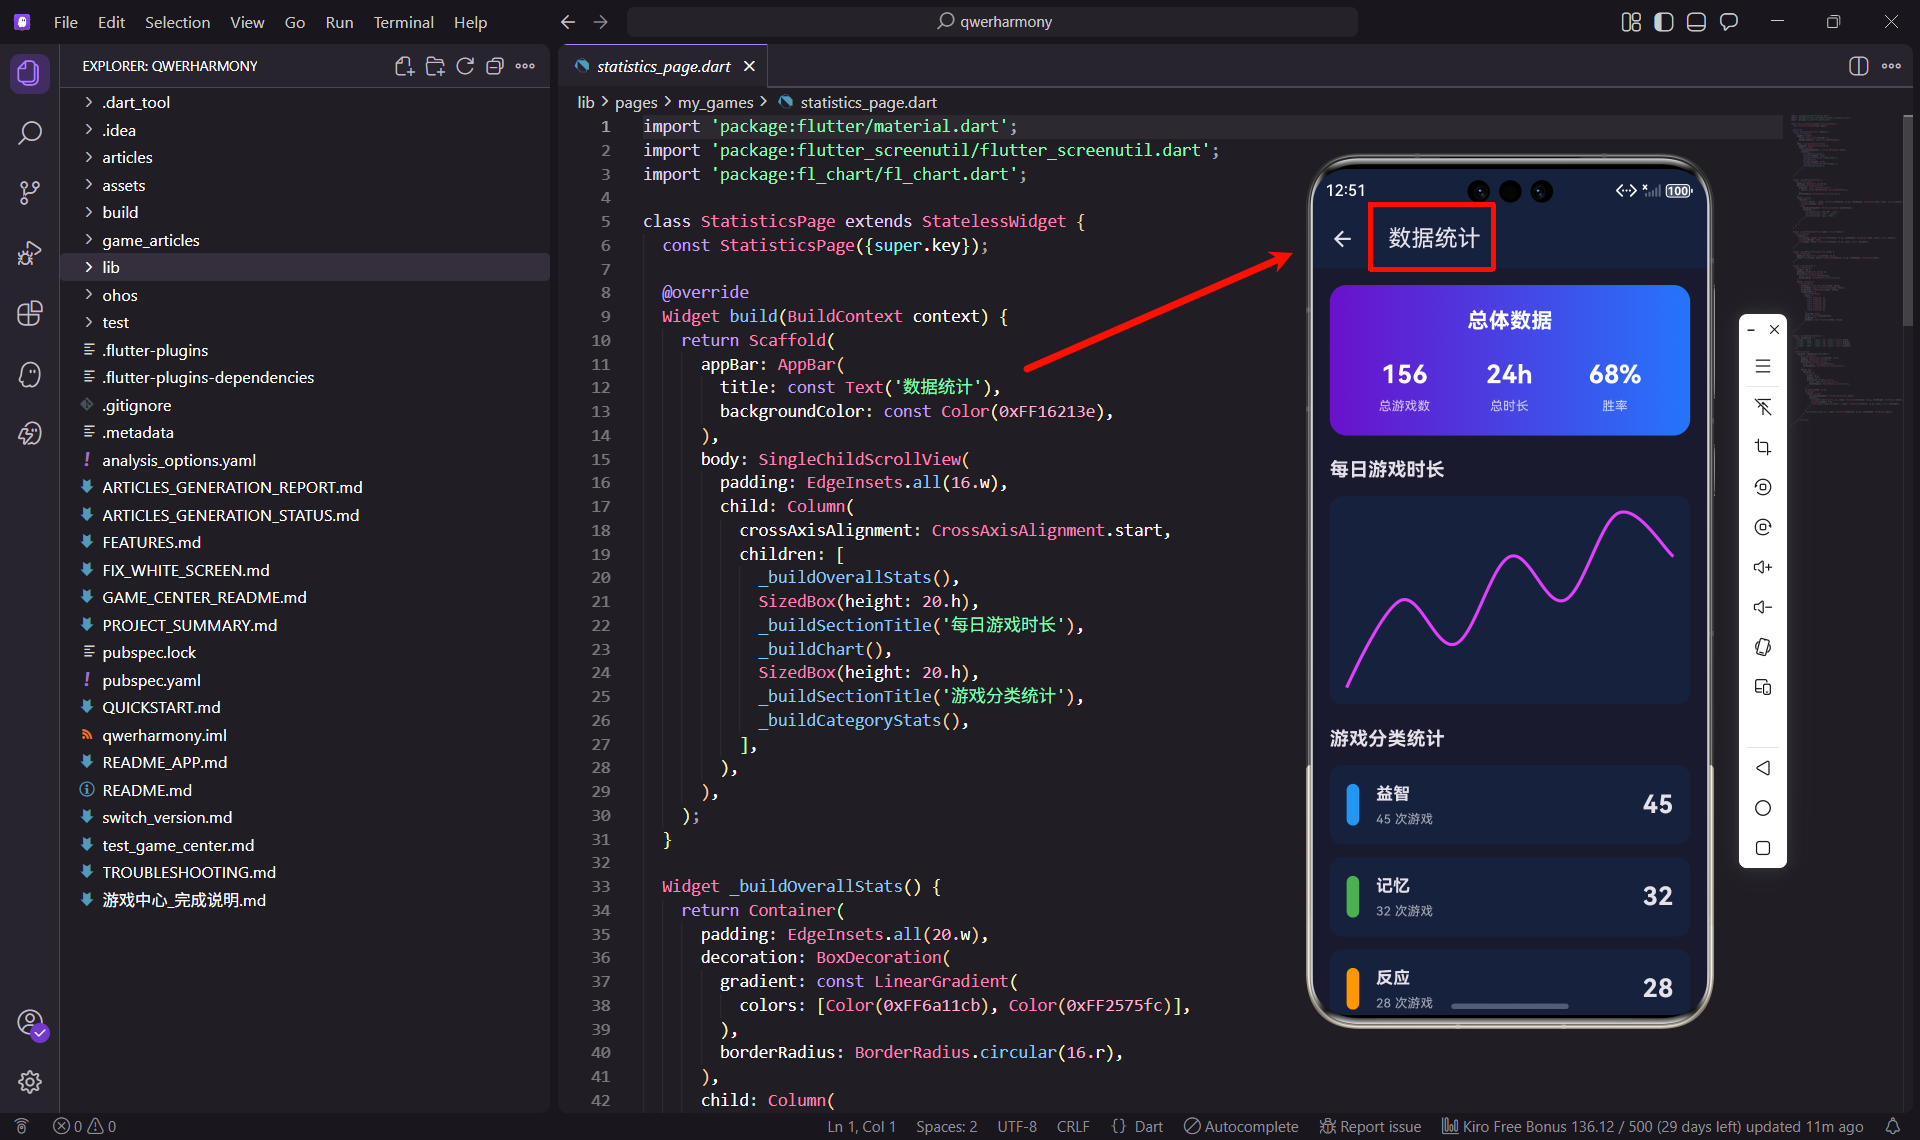Open the Extensions view
Image resolution: width=1920 pixels, height=1140 pixels.
tap(30, 313)
